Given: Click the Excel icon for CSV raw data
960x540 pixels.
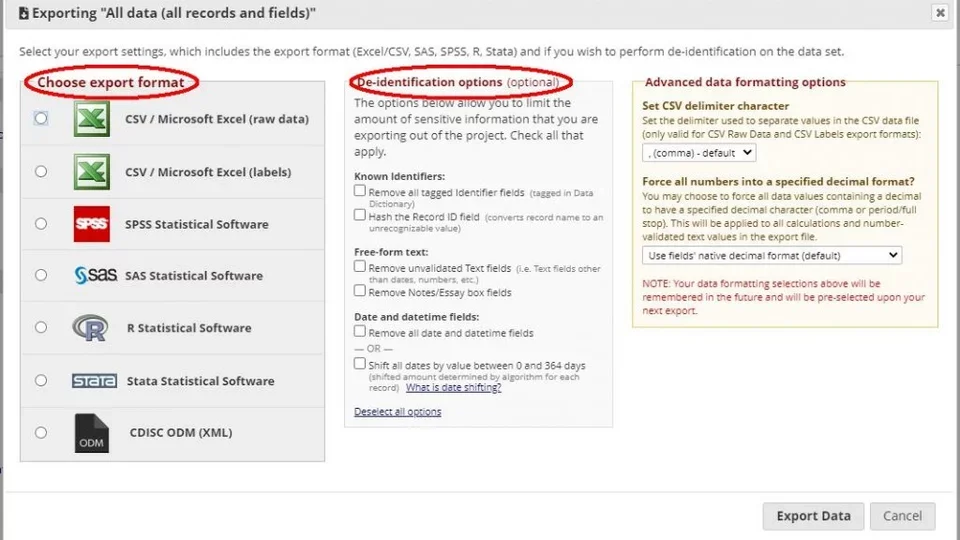Looking at the screenshot, I should [x=91, y=119].
